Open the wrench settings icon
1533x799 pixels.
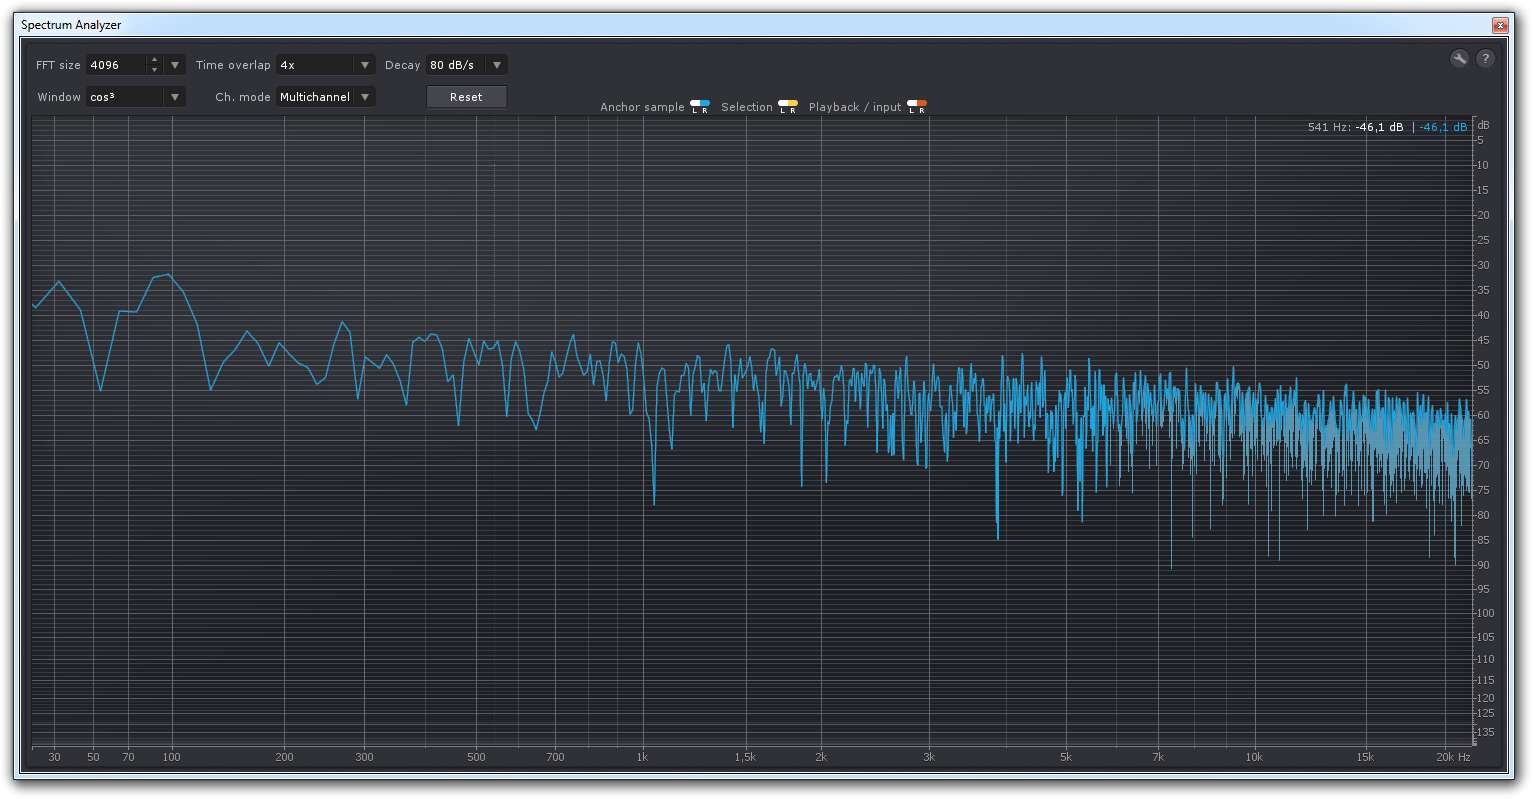point(1459,59)
